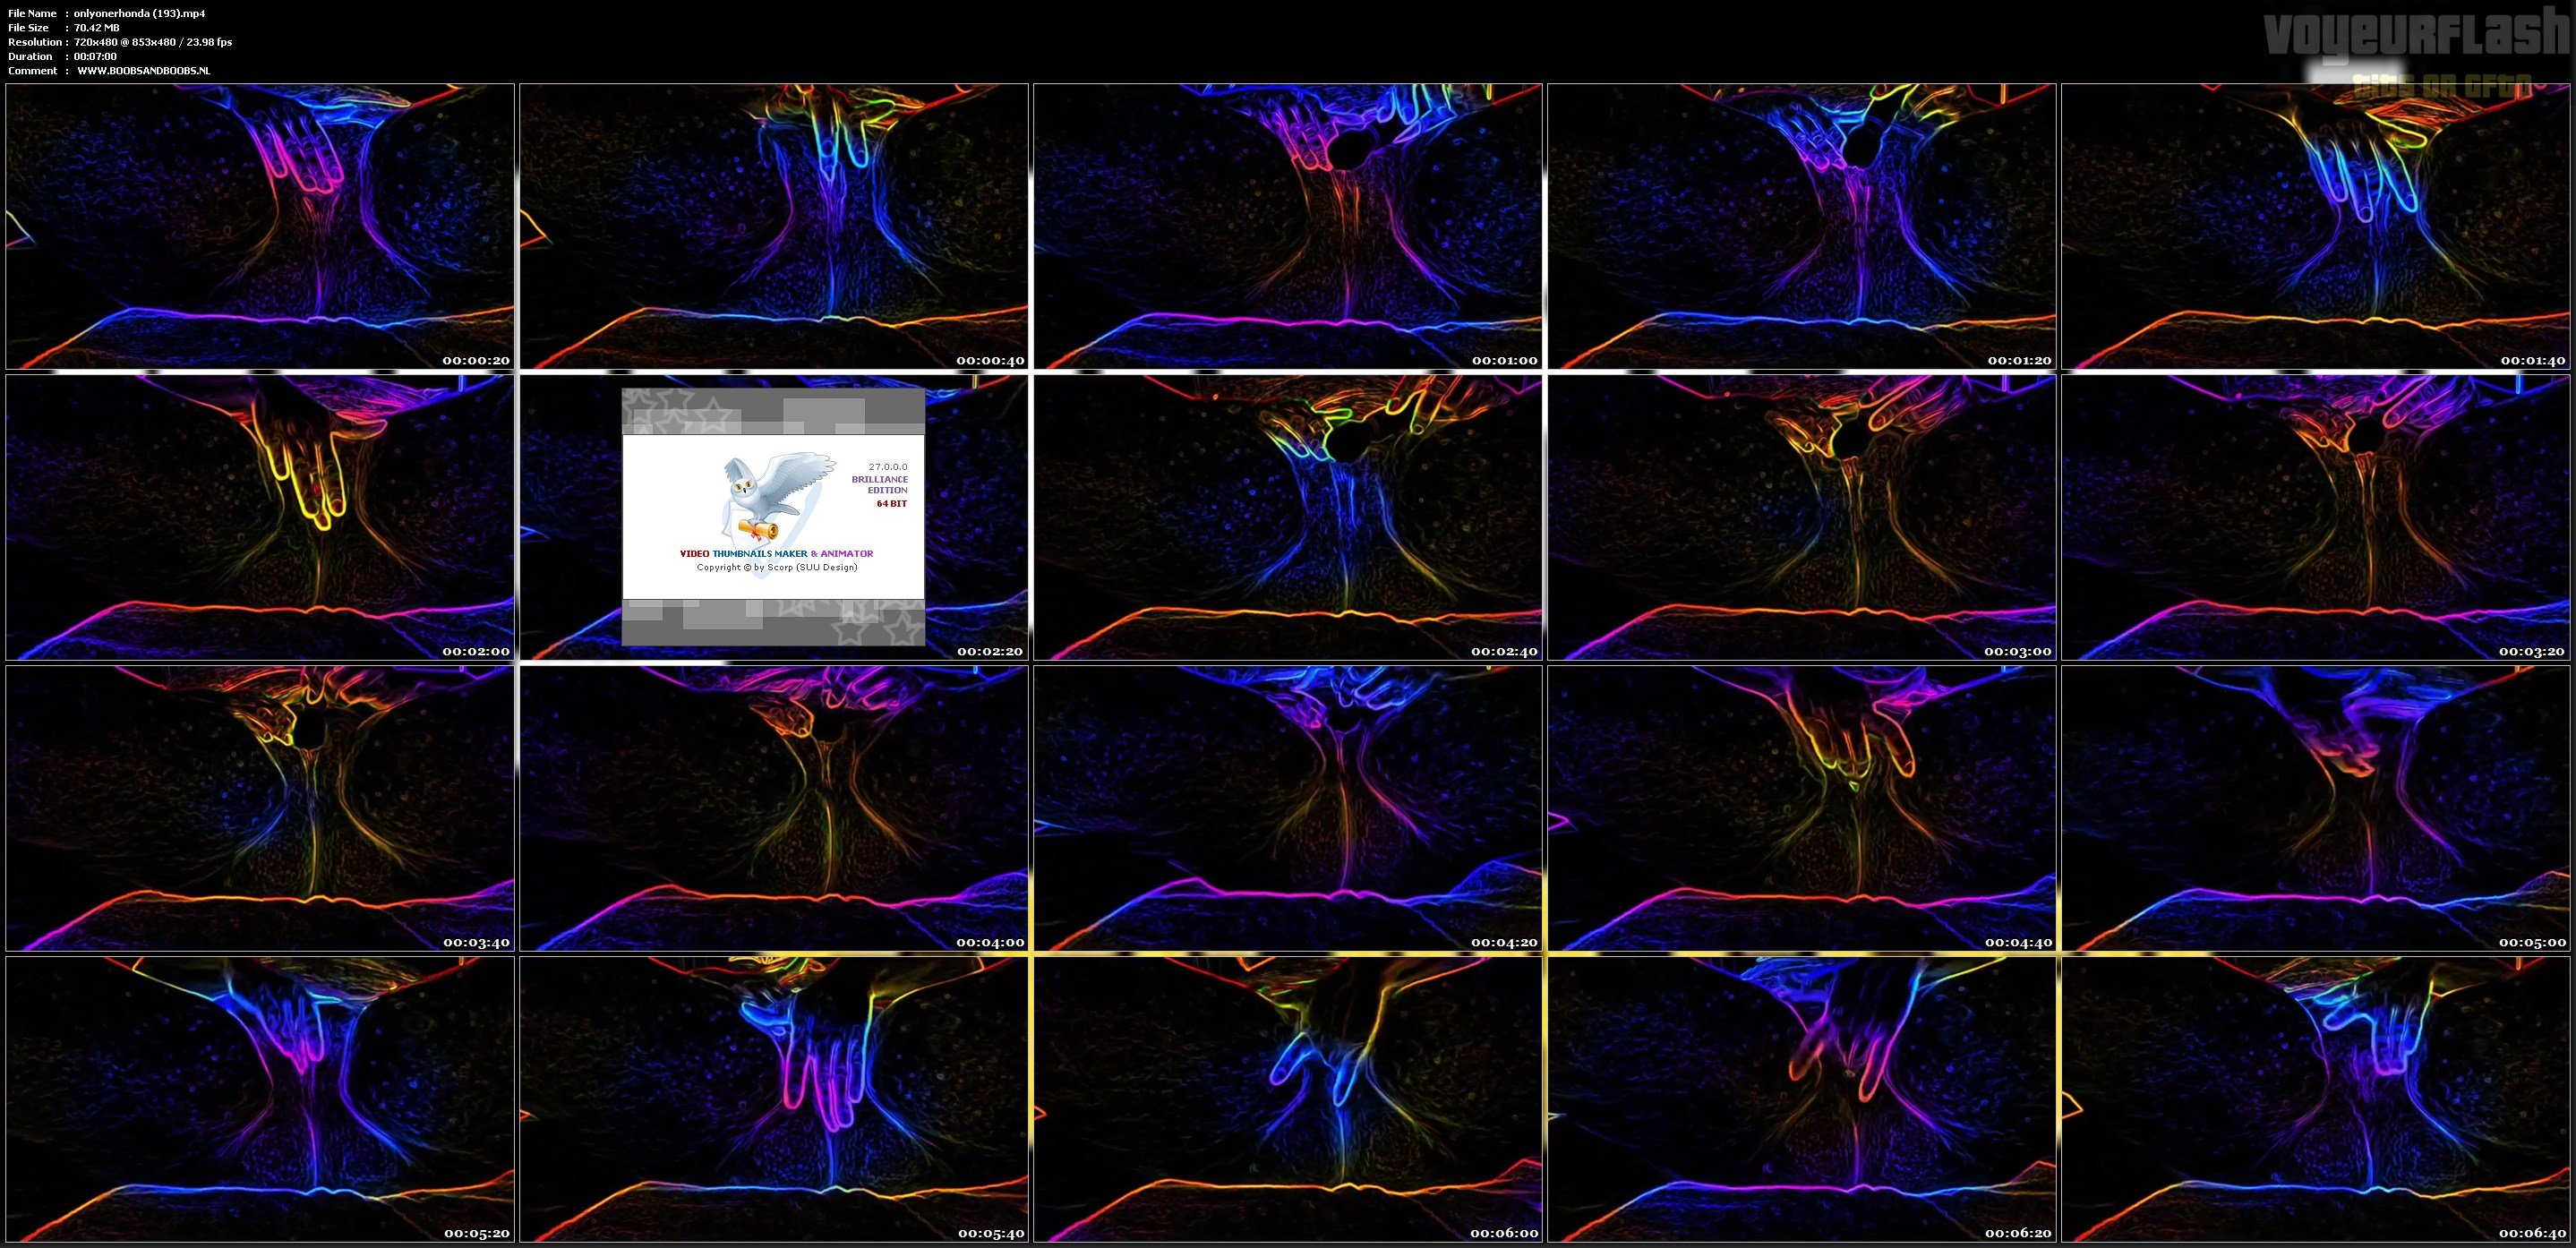Click the file name onlyonerhonda (193).mp4 text
This screenshot has width=2576, height=1248.
[x=139, y=13]
